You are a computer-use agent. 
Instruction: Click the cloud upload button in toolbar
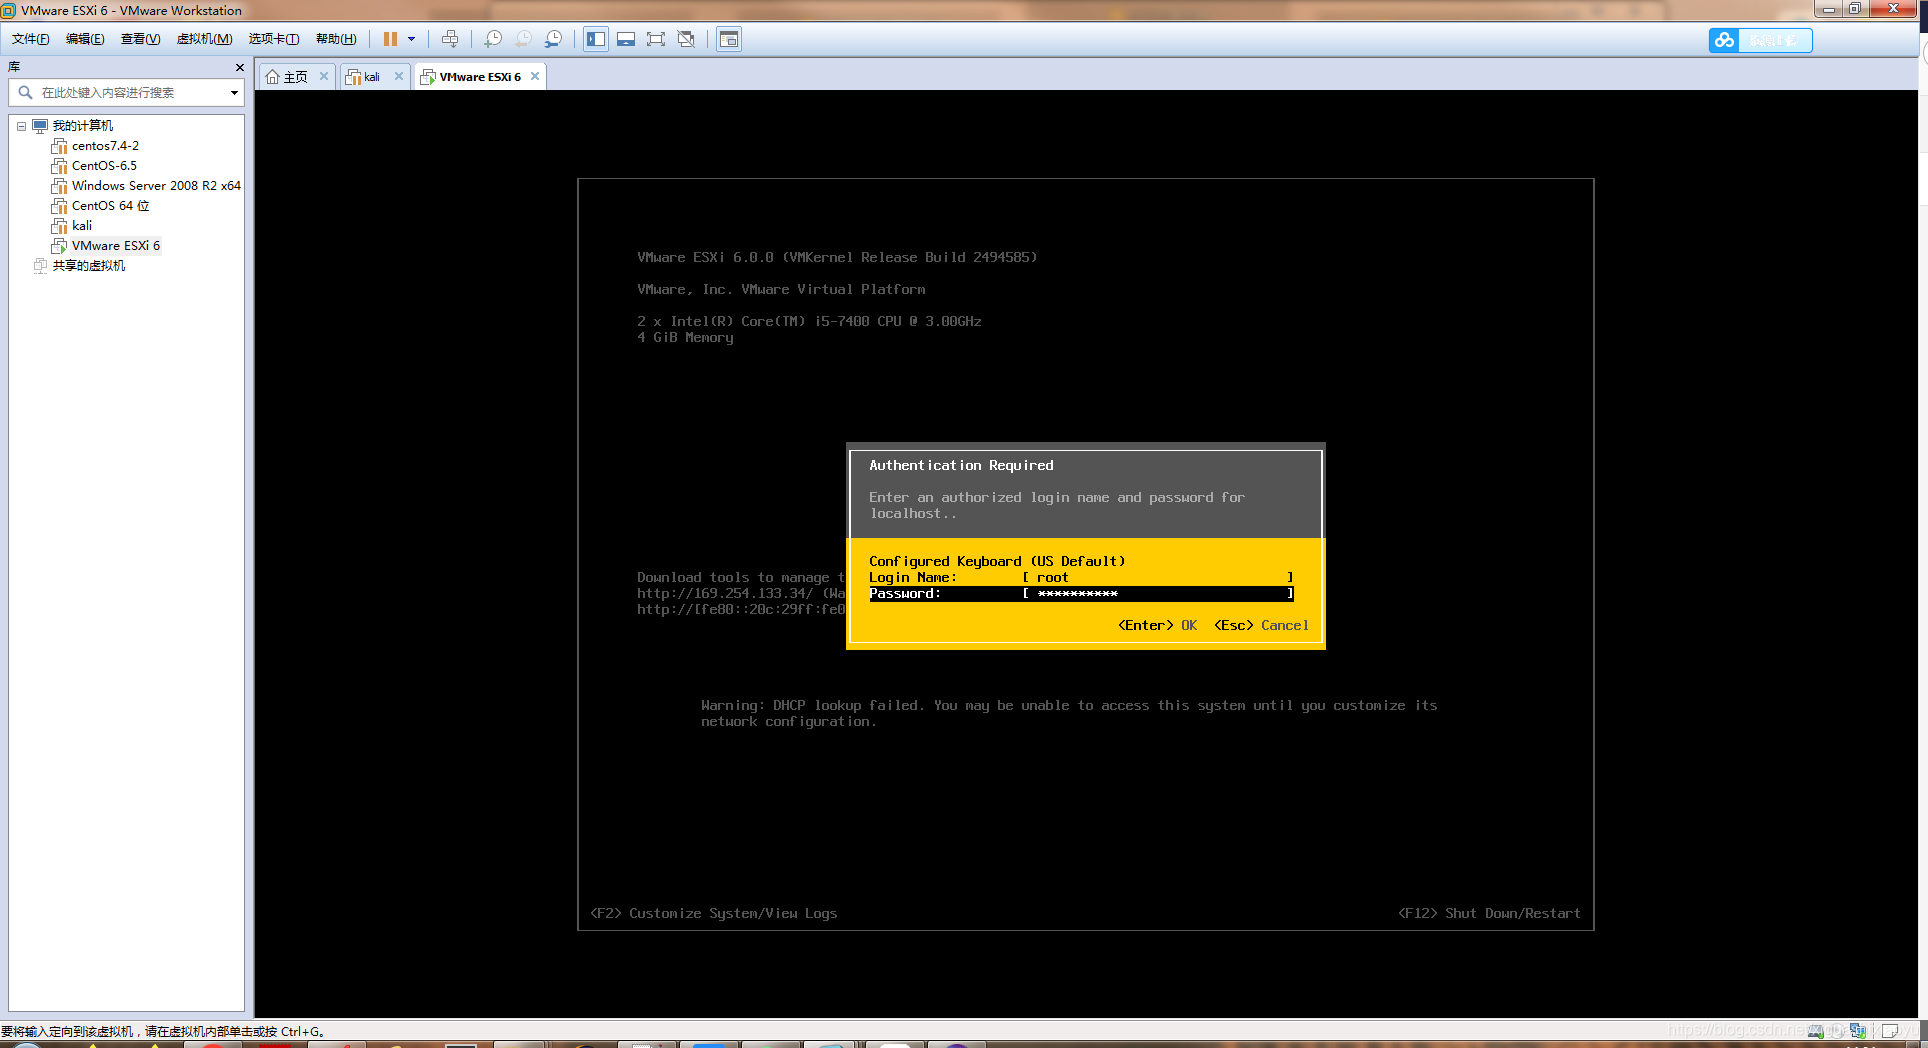tap(1760, 40)
